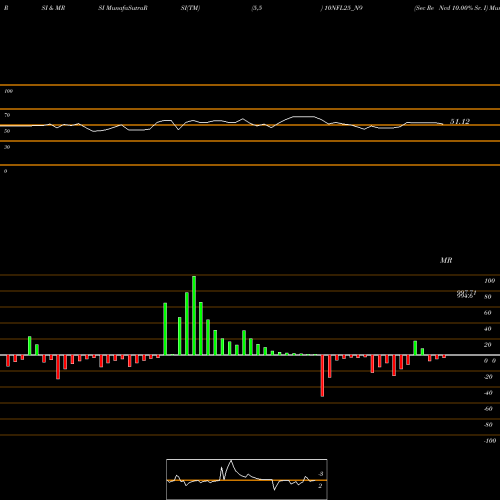
Task: Click the MR axis label '-100'
Action: pyautogui.click(x=489, y=441)
